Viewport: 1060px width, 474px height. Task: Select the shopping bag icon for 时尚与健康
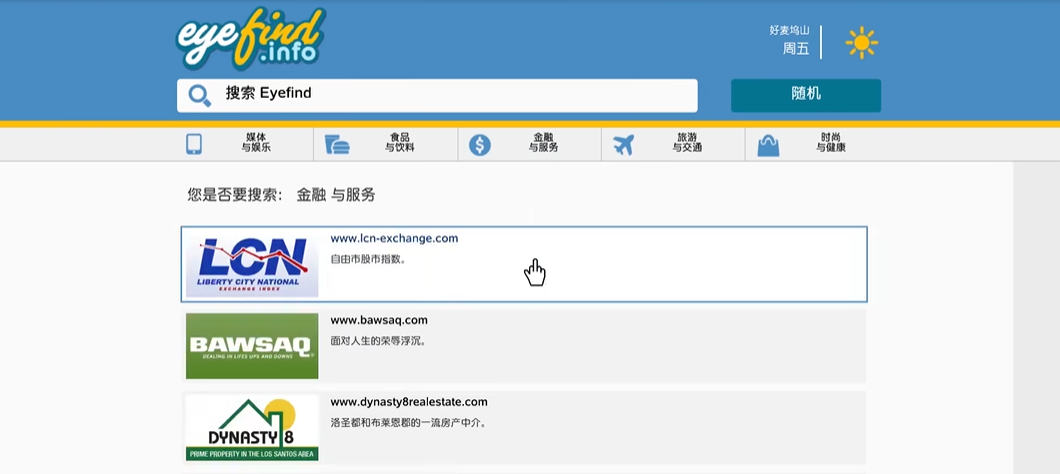(x=767, y=144)
